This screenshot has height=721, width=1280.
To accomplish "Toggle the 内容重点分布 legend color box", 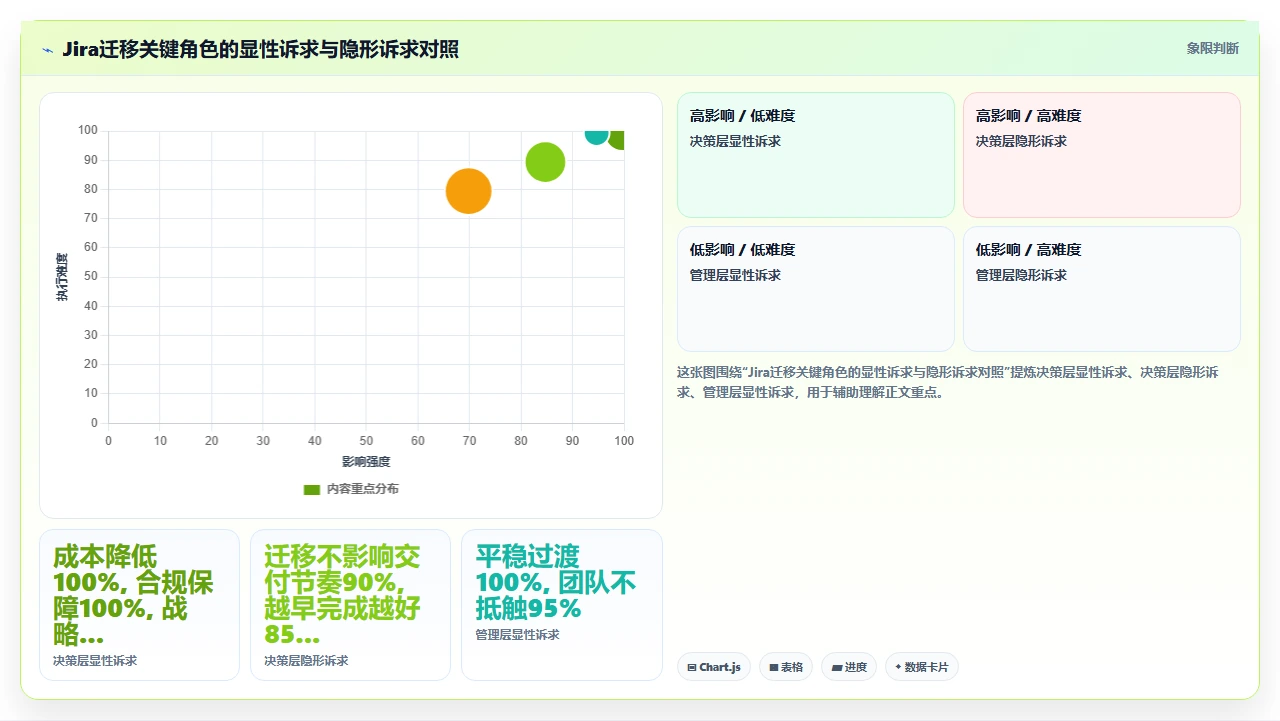I will tap(312, 489).
